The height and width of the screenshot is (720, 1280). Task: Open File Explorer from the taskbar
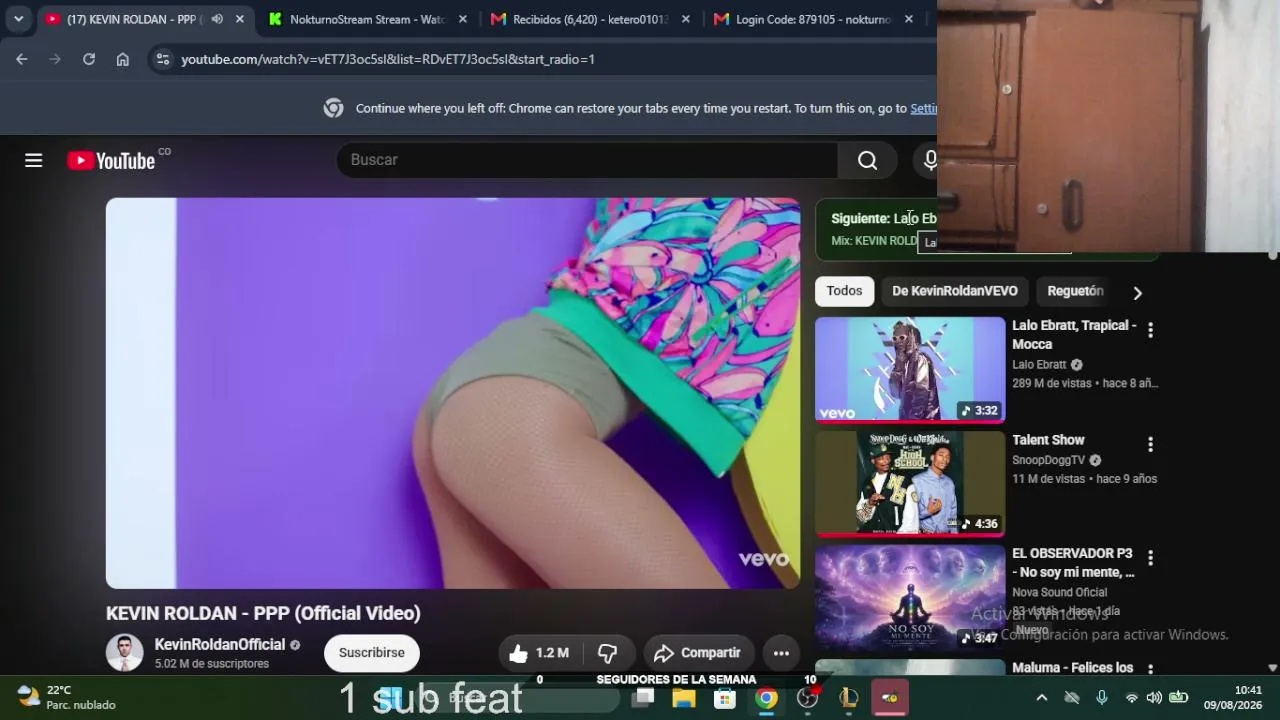pyautogui.click(x=684, y=698)
